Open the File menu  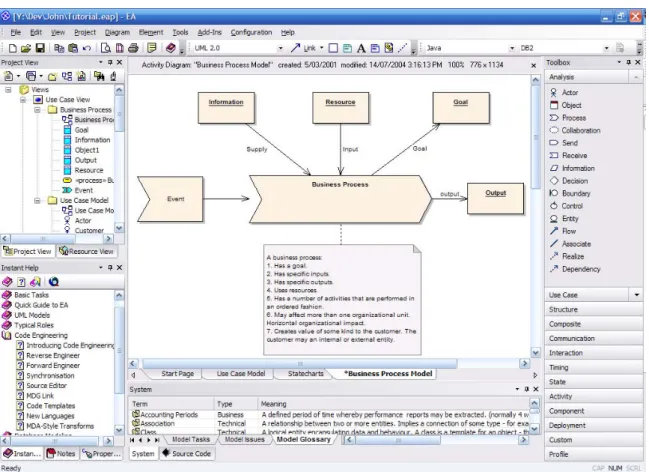[16, 32]
